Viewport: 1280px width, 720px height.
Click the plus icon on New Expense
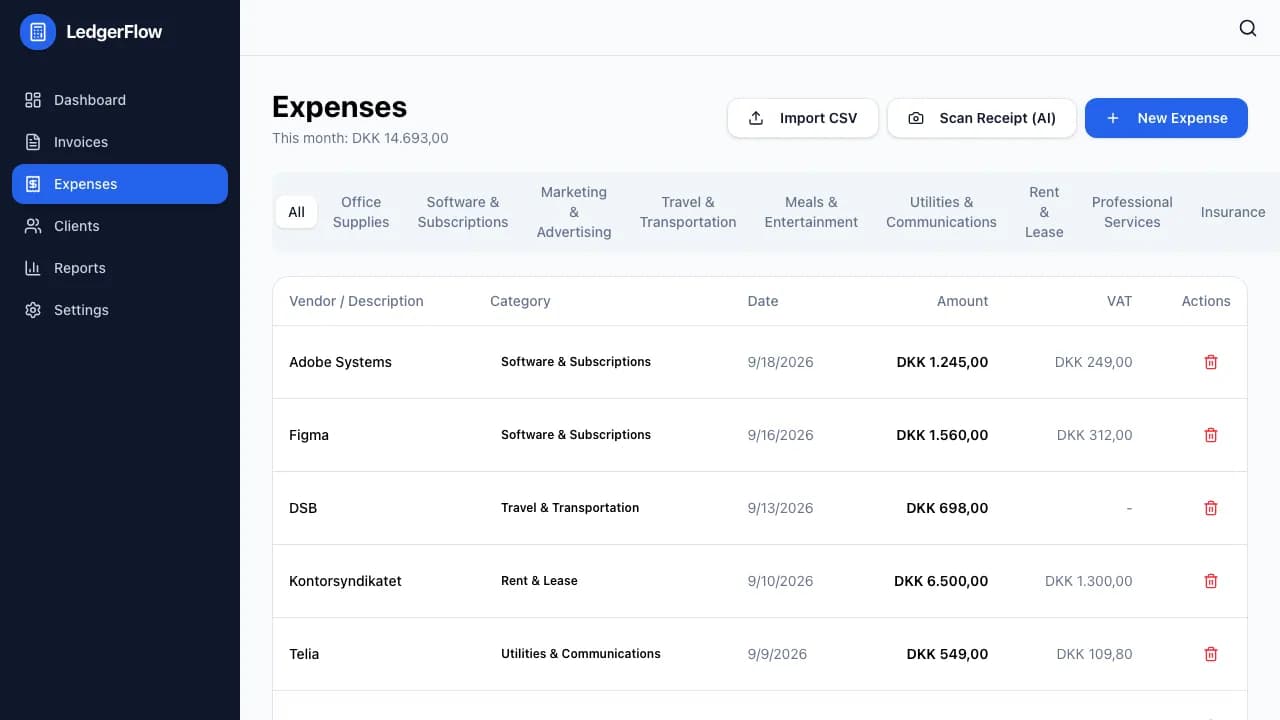pos(1113,118)
